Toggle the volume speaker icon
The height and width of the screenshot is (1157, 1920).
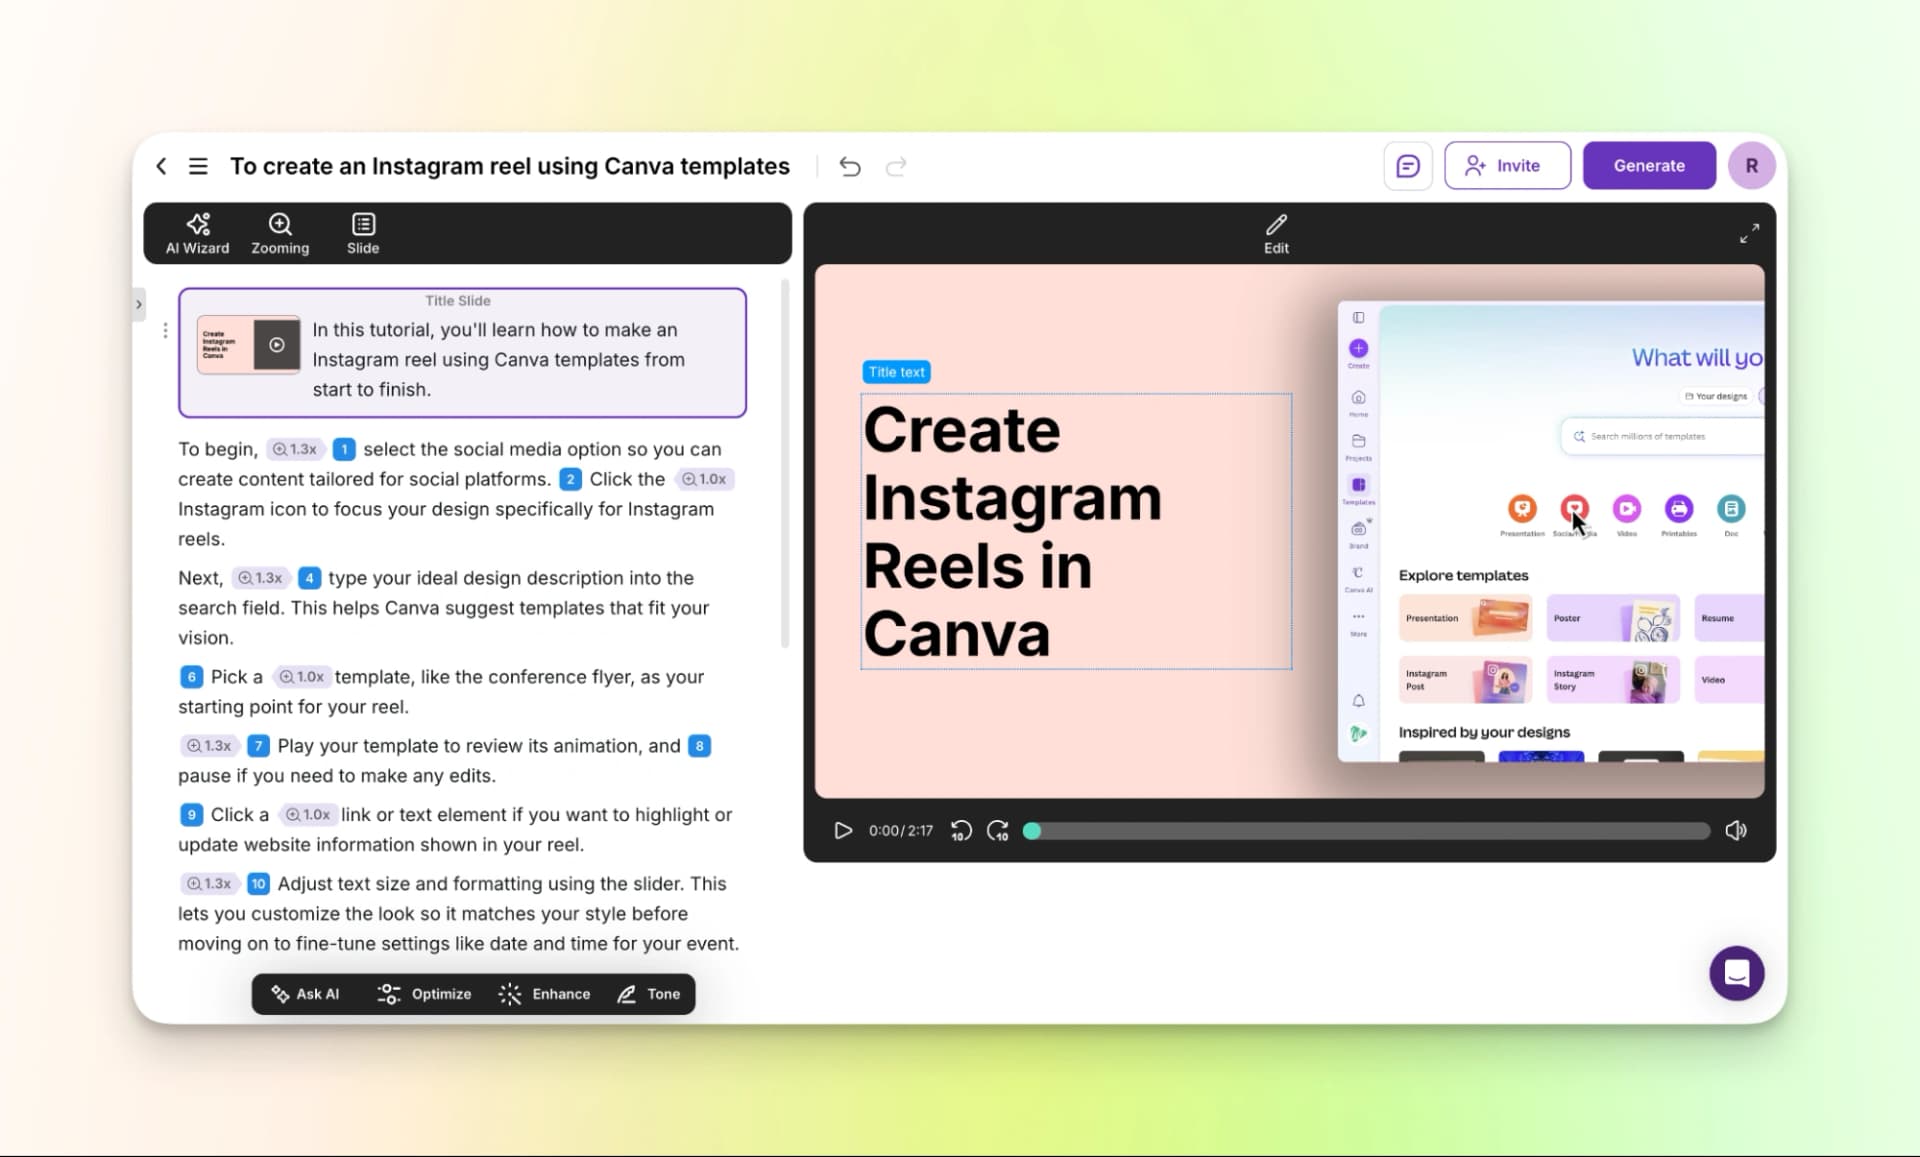pyautogui.click(x=1736, y=830)
